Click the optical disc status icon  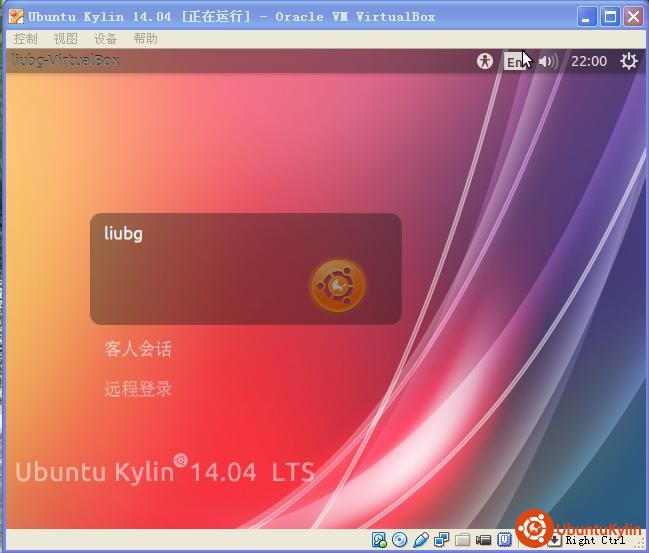point(400,541)
